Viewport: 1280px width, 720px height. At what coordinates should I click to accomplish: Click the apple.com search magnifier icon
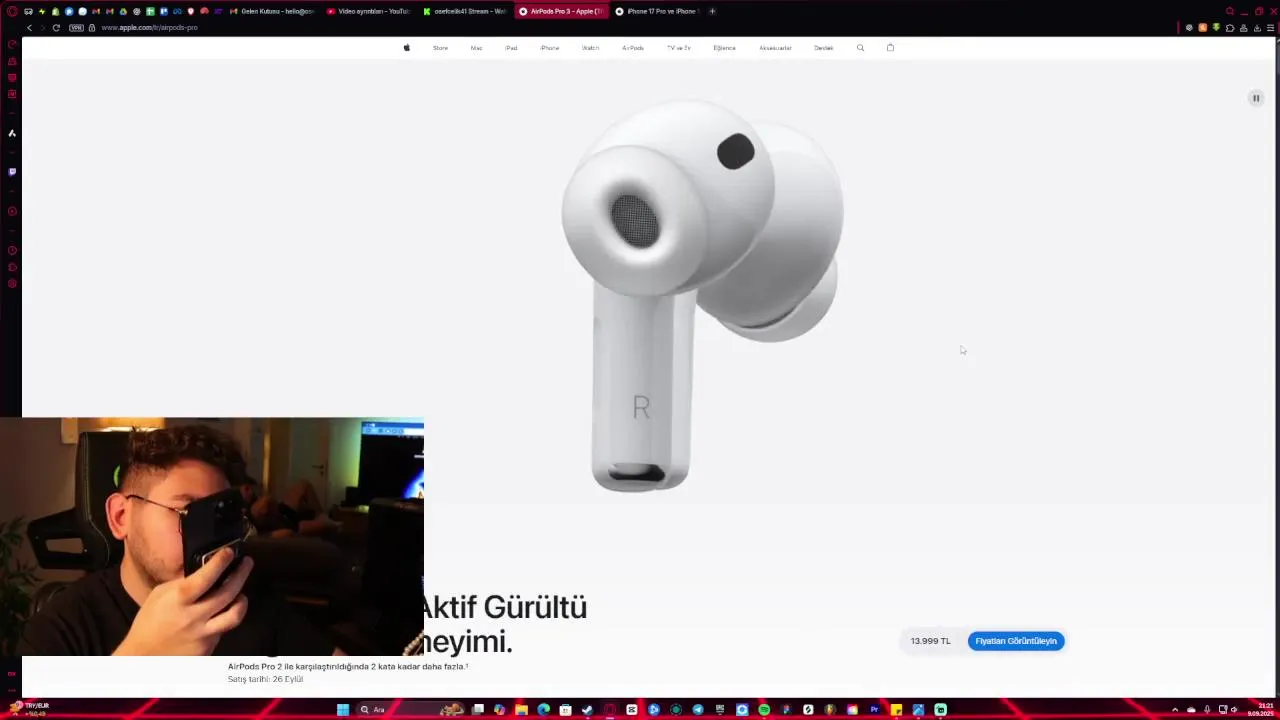click(860, 48)
